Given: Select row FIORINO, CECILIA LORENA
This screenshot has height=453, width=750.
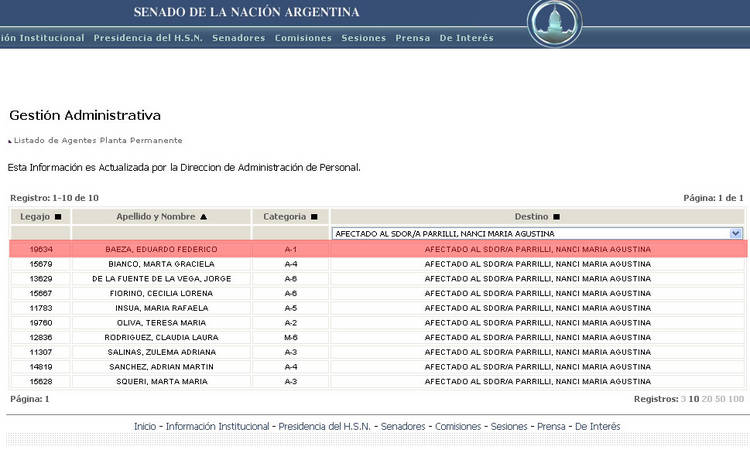Looking at the screenshot, I should click(x=378, y=293).
